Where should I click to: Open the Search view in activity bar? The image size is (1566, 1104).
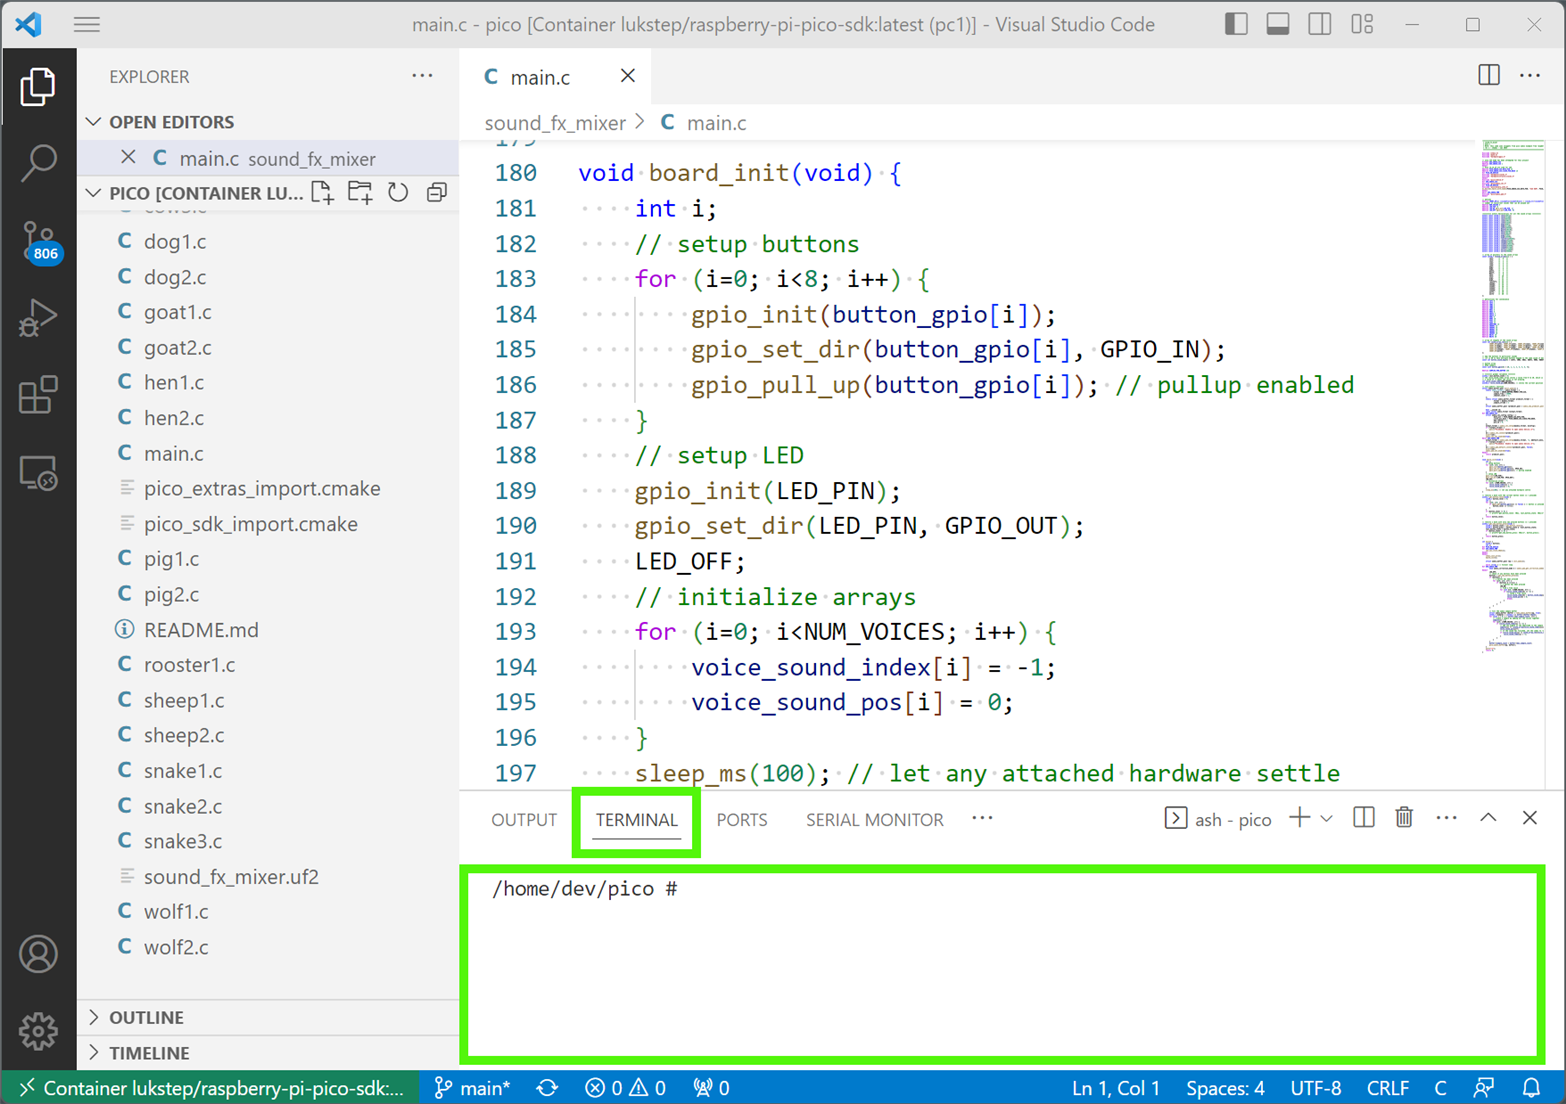point(38,163)
